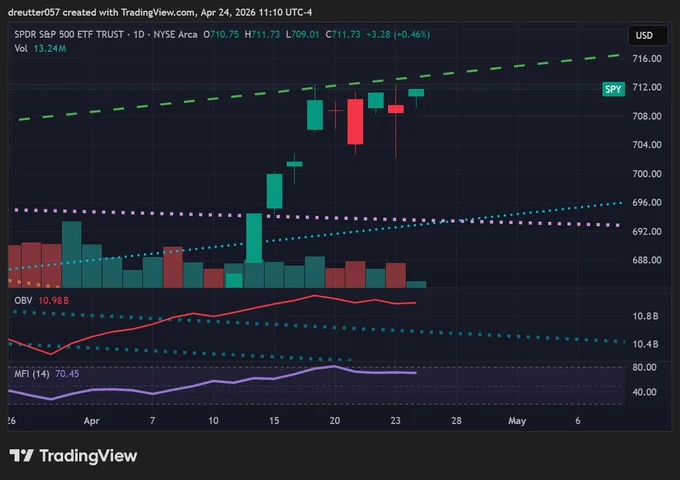Click the 6 date axis label after May
Viewport: 680px width, 480px height.
point(578,421)
